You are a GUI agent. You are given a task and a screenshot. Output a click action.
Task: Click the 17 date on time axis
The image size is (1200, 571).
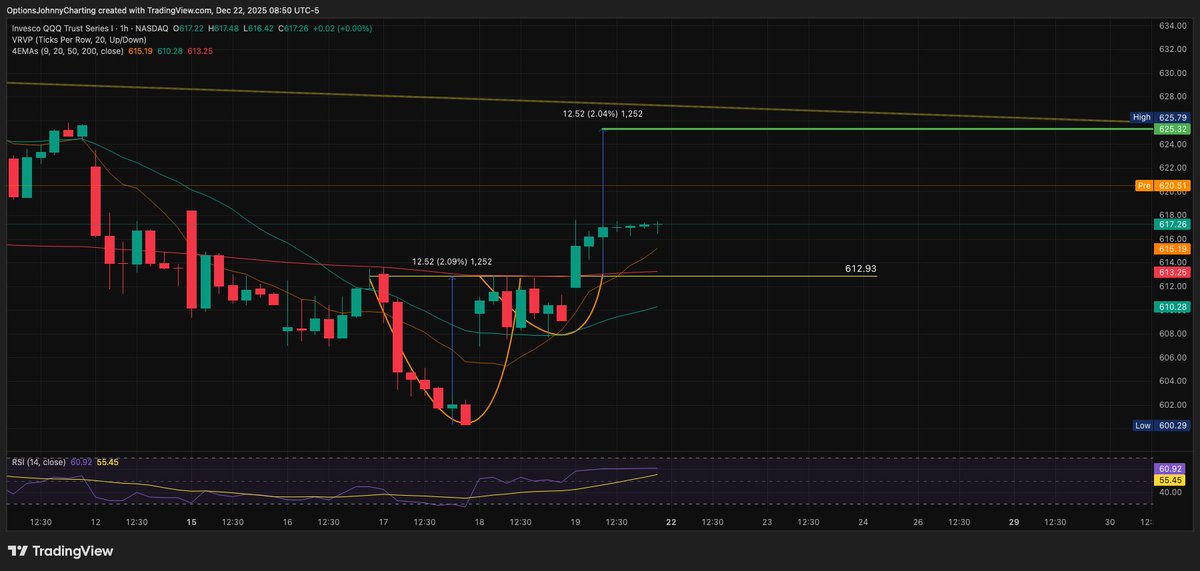click(x=383, y=522)
